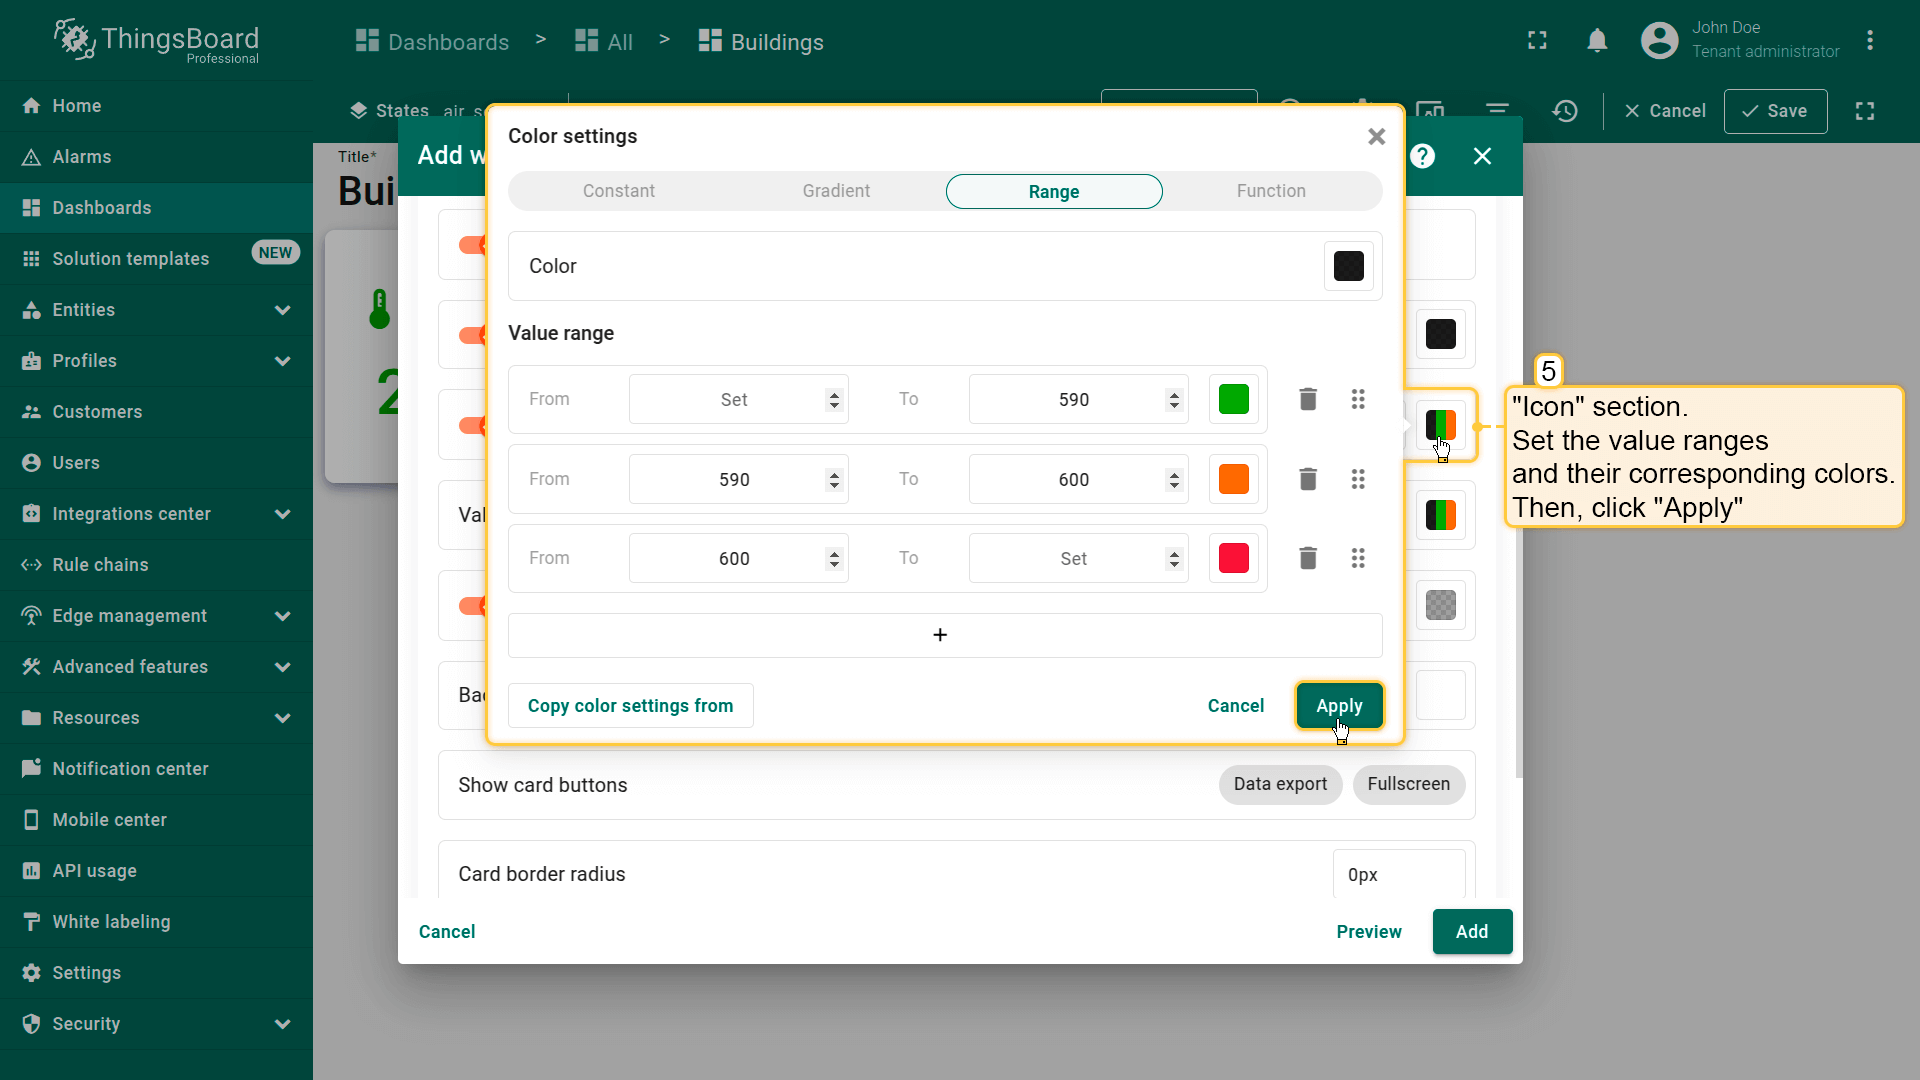The image size is (1920, 1080).
Task: Open the orange color swatch for 590-600
Action: pyautogui.click(x=1233, y=479)
